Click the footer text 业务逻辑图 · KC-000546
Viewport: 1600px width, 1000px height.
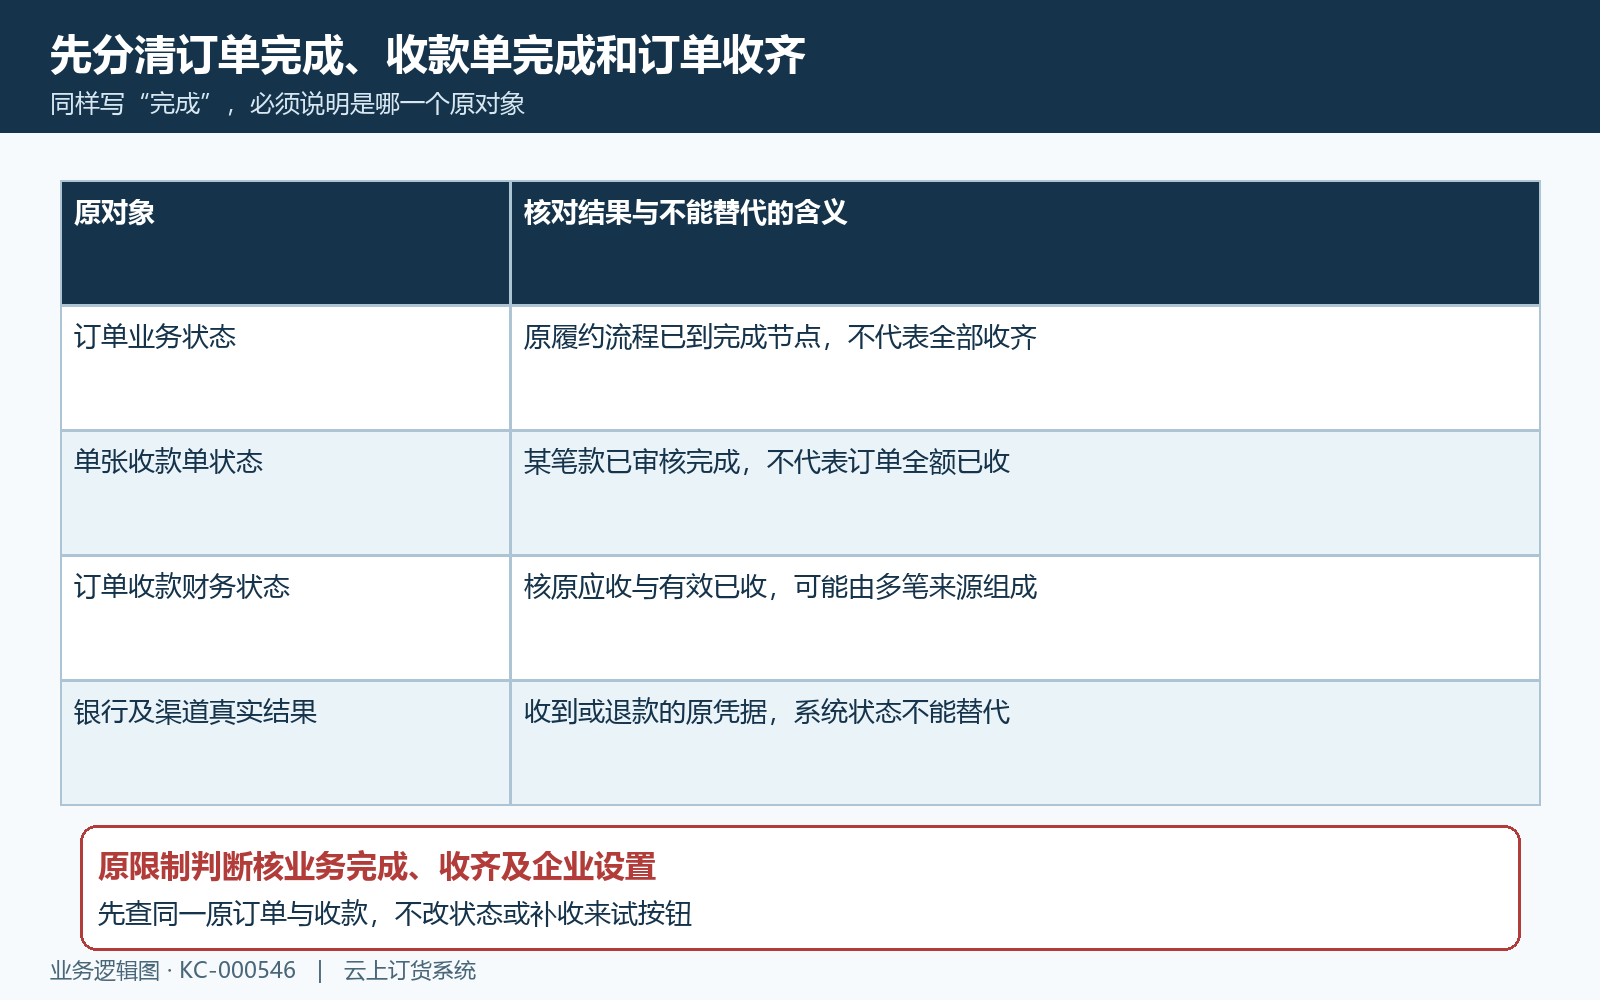coord(173,970)
